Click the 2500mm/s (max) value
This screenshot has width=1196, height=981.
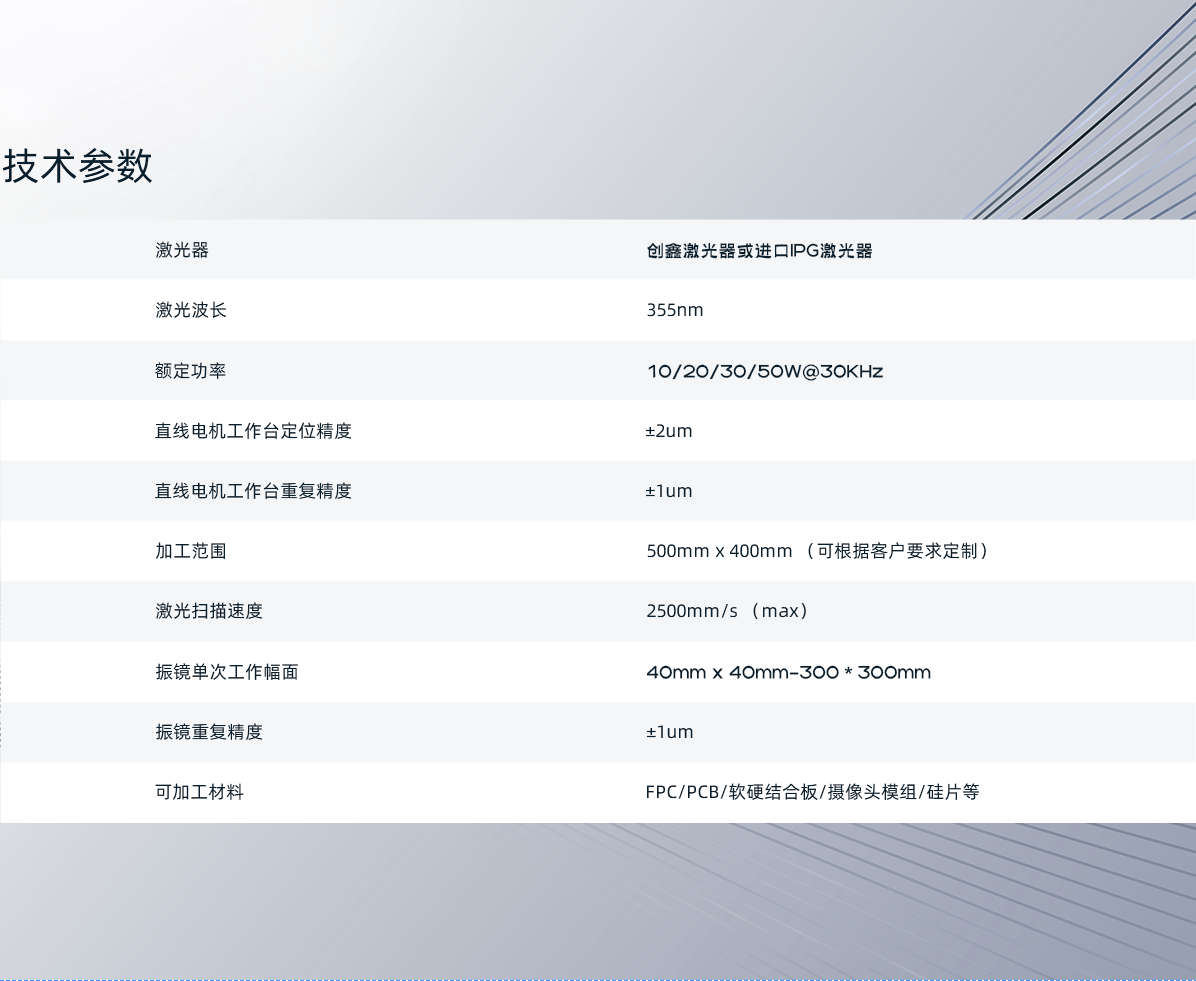(x=726, y=611)
